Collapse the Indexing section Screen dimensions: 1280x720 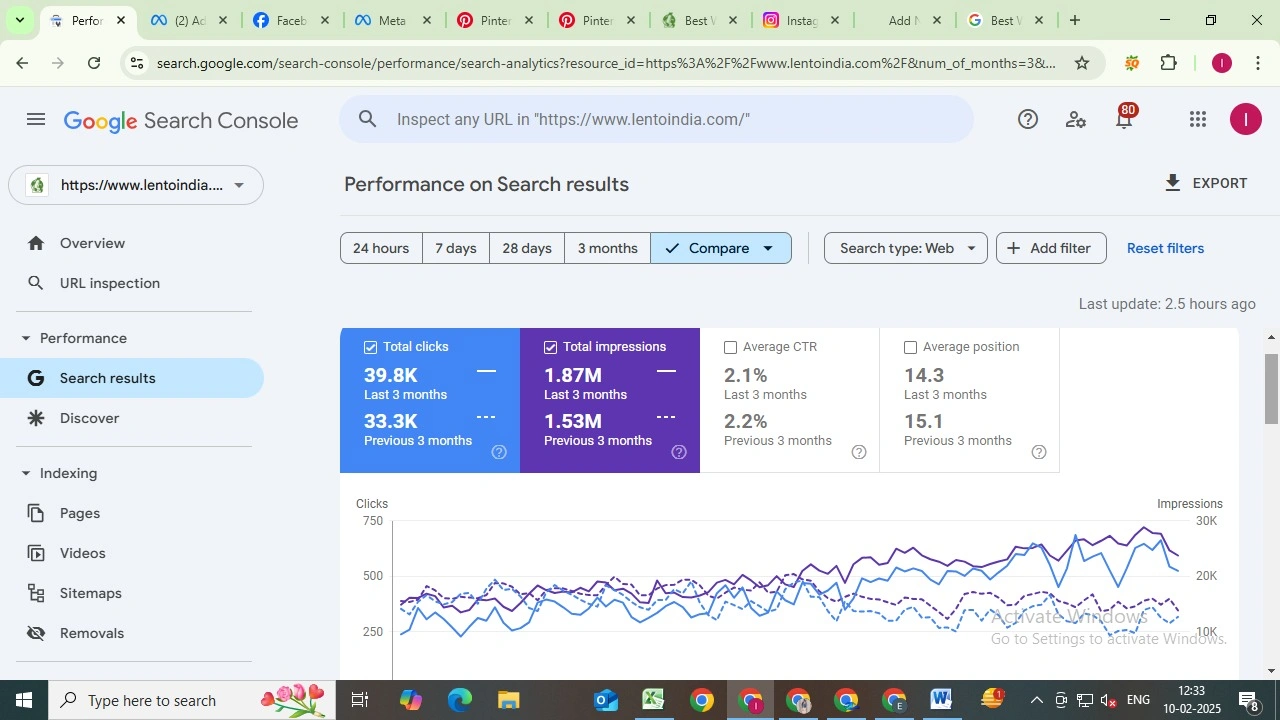click(26, 473)
